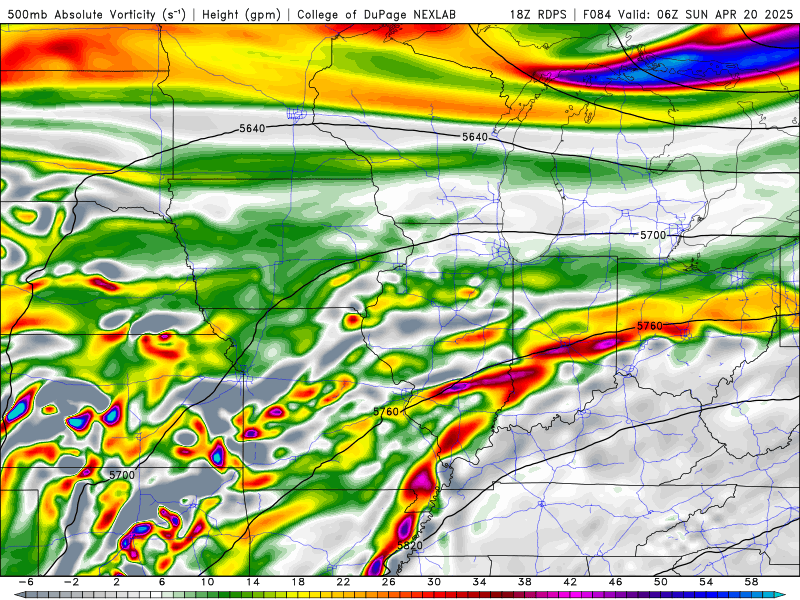Select the '26' color scale label
The image size is (800, 600).
pyautogui.click(x=388, y=582)
